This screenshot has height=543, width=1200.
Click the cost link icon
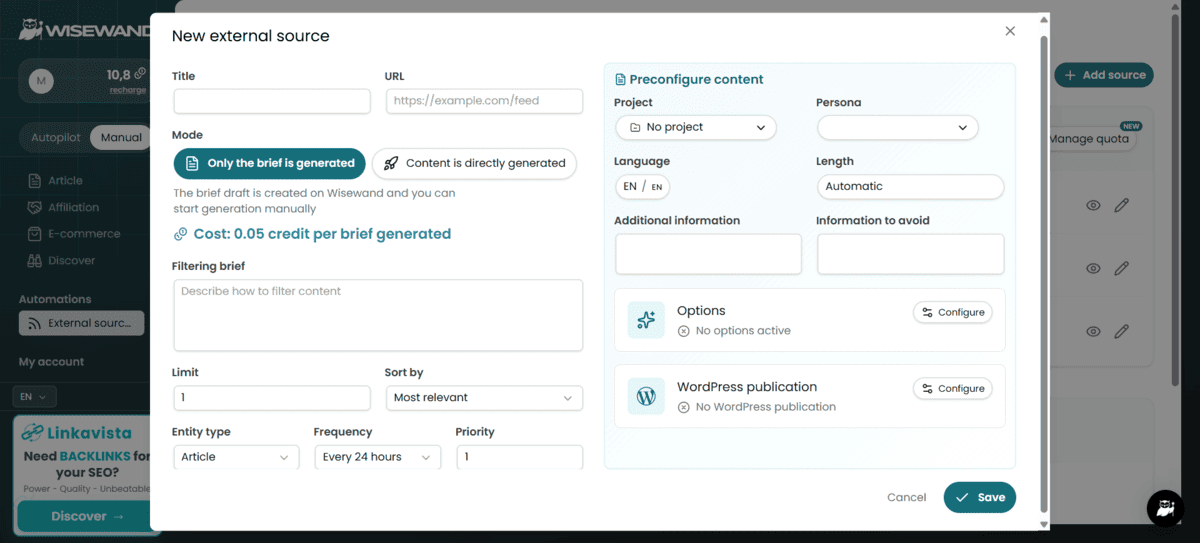(181, 234)
